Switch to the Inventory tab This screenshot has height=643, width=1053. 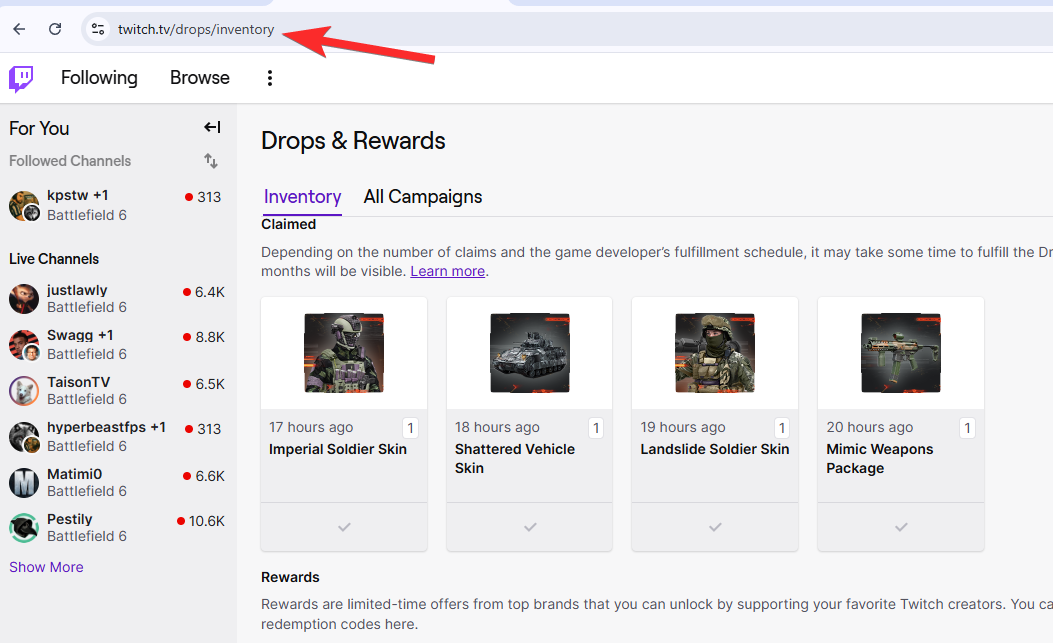[x=302, y=197]
